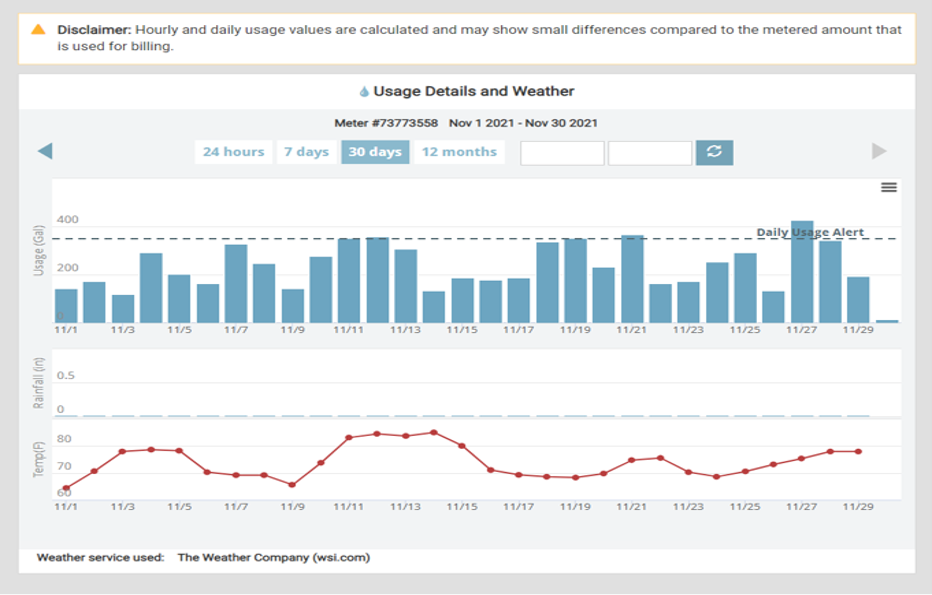Select the usage bar for 11/21
Screen dimensions: 932x595
click(632, 279)
